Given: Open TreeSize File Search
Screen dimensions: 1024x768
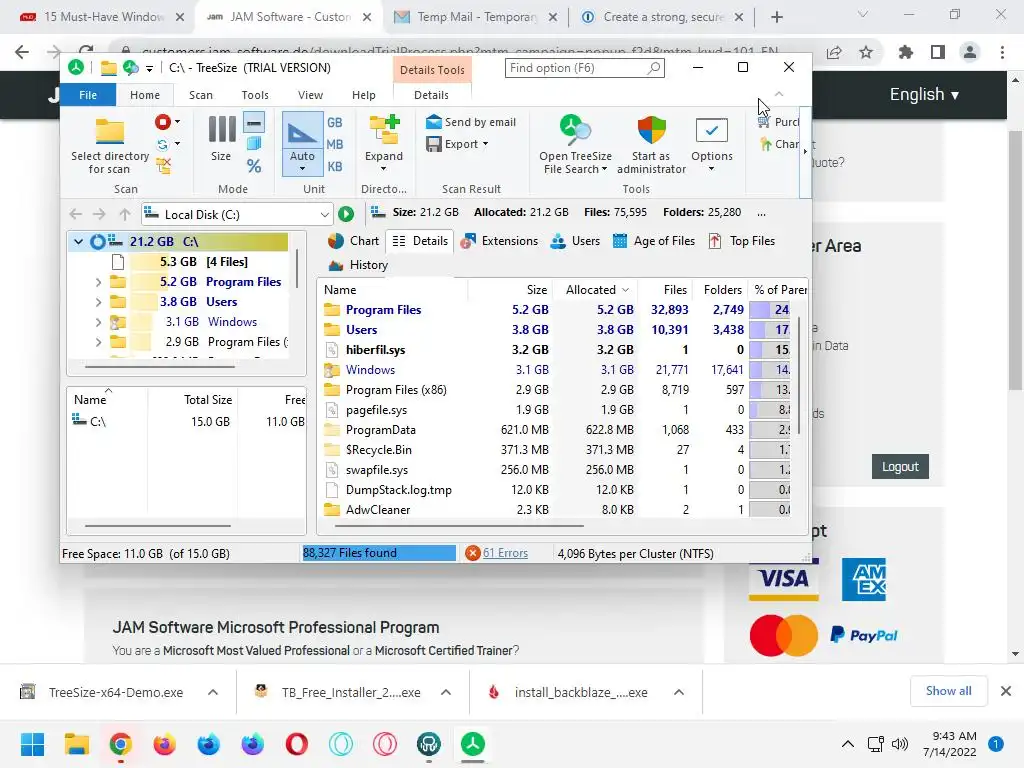Looking at the screenshot, I should (575, 144).
